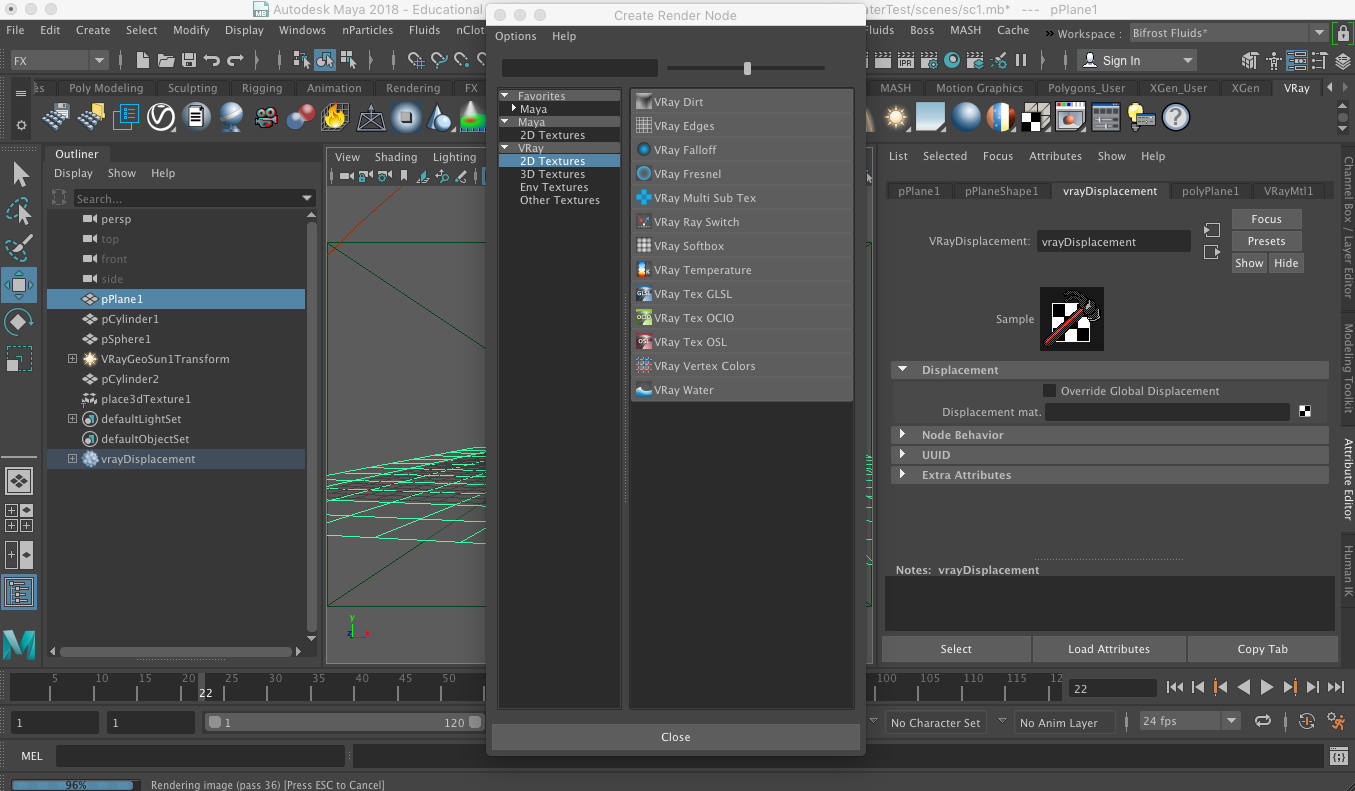Click the Presets button
Image resolution: width=1355 pixels, height=791 pixels.
click(x=1266, y=241)
